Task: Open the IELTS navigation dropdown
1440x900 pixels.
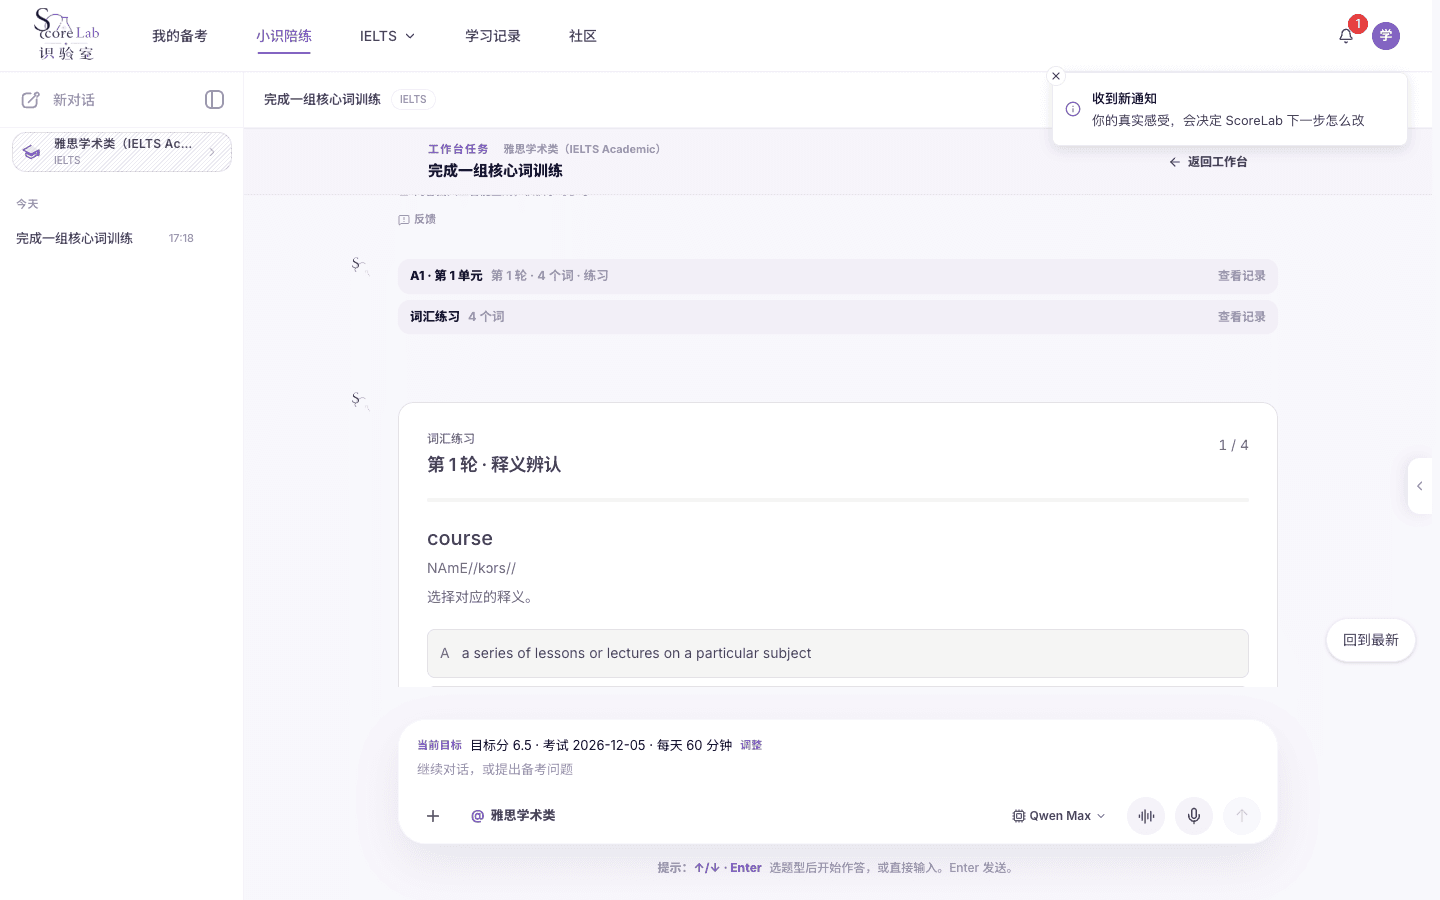Action: coord(387,36)
